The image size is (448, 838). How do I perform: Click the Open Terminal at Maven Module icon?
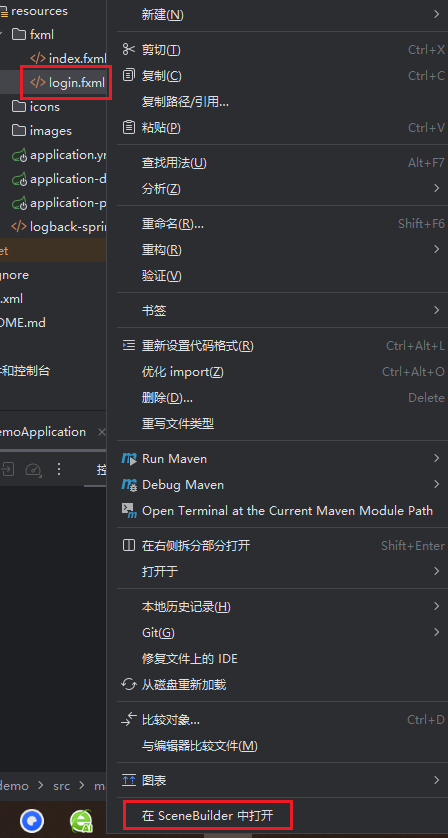129,511
